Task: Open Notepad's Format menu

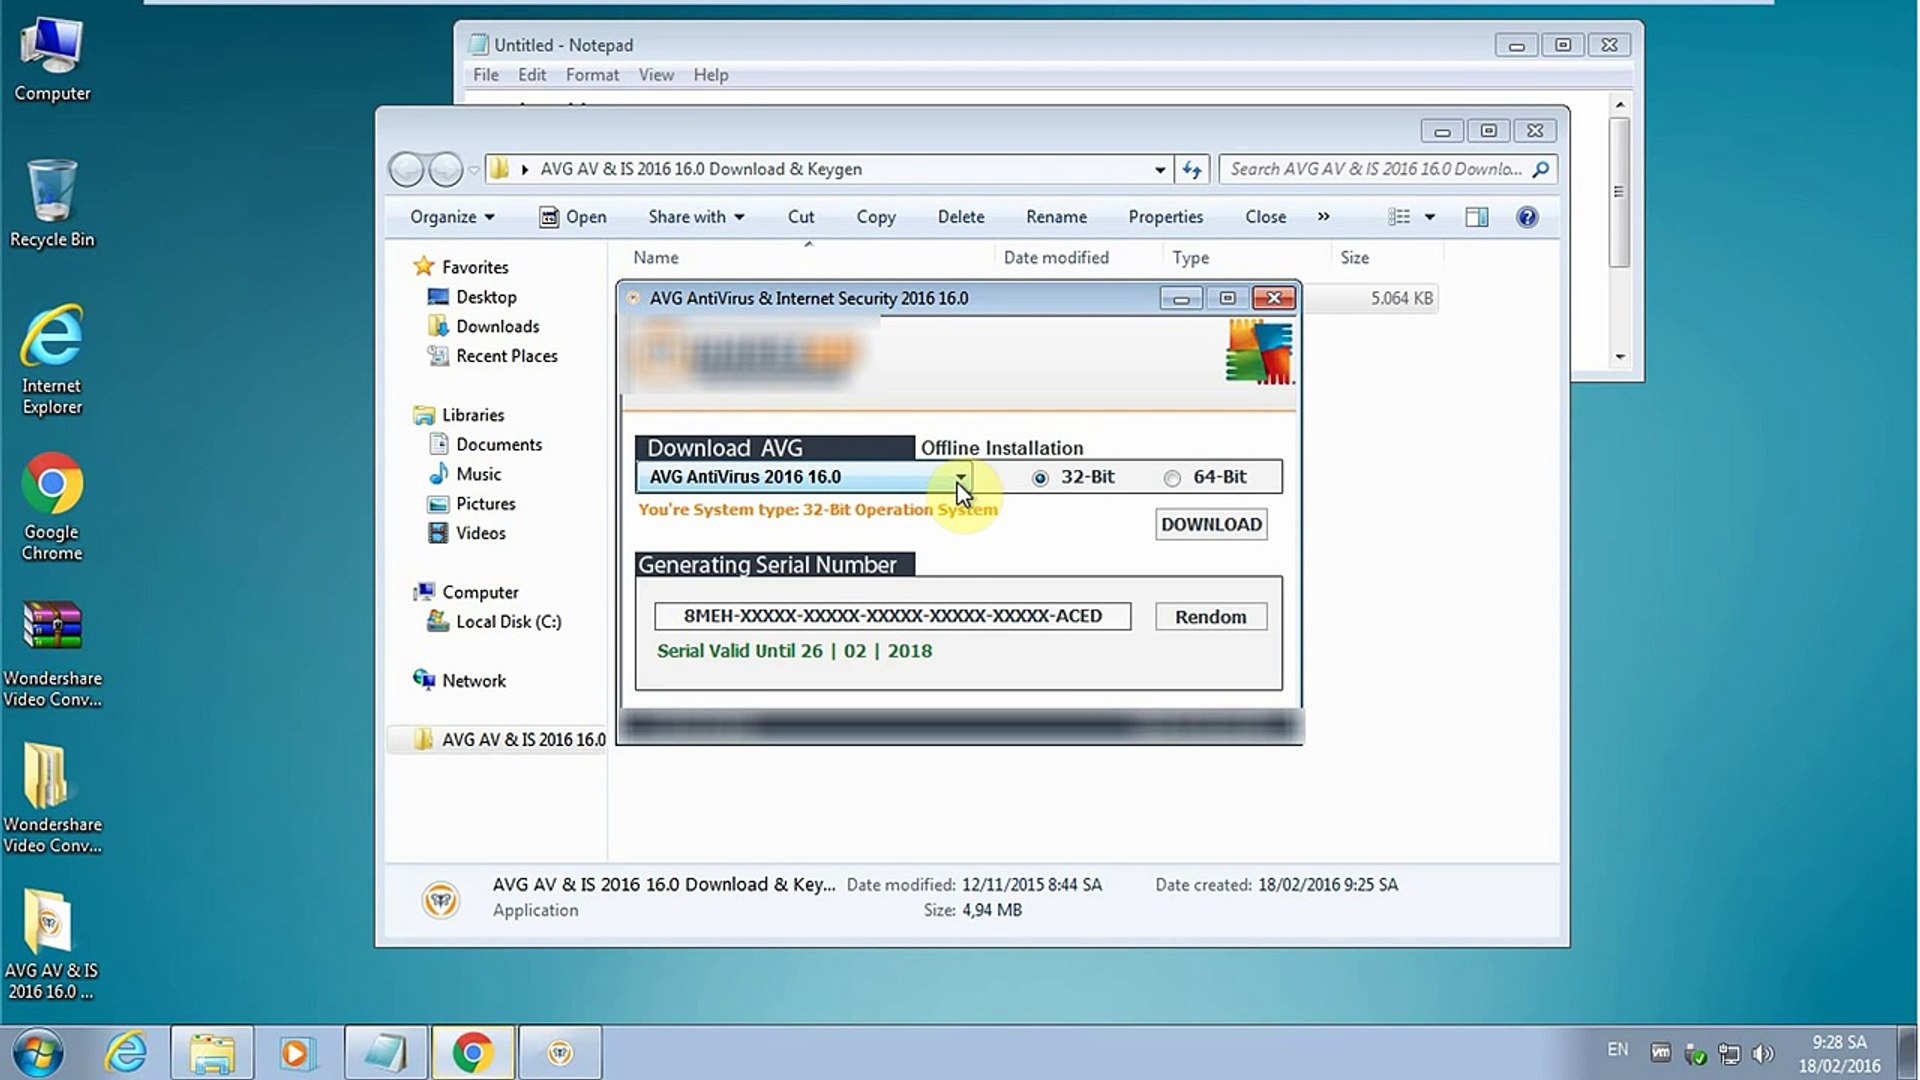Action: pos(592,75)
